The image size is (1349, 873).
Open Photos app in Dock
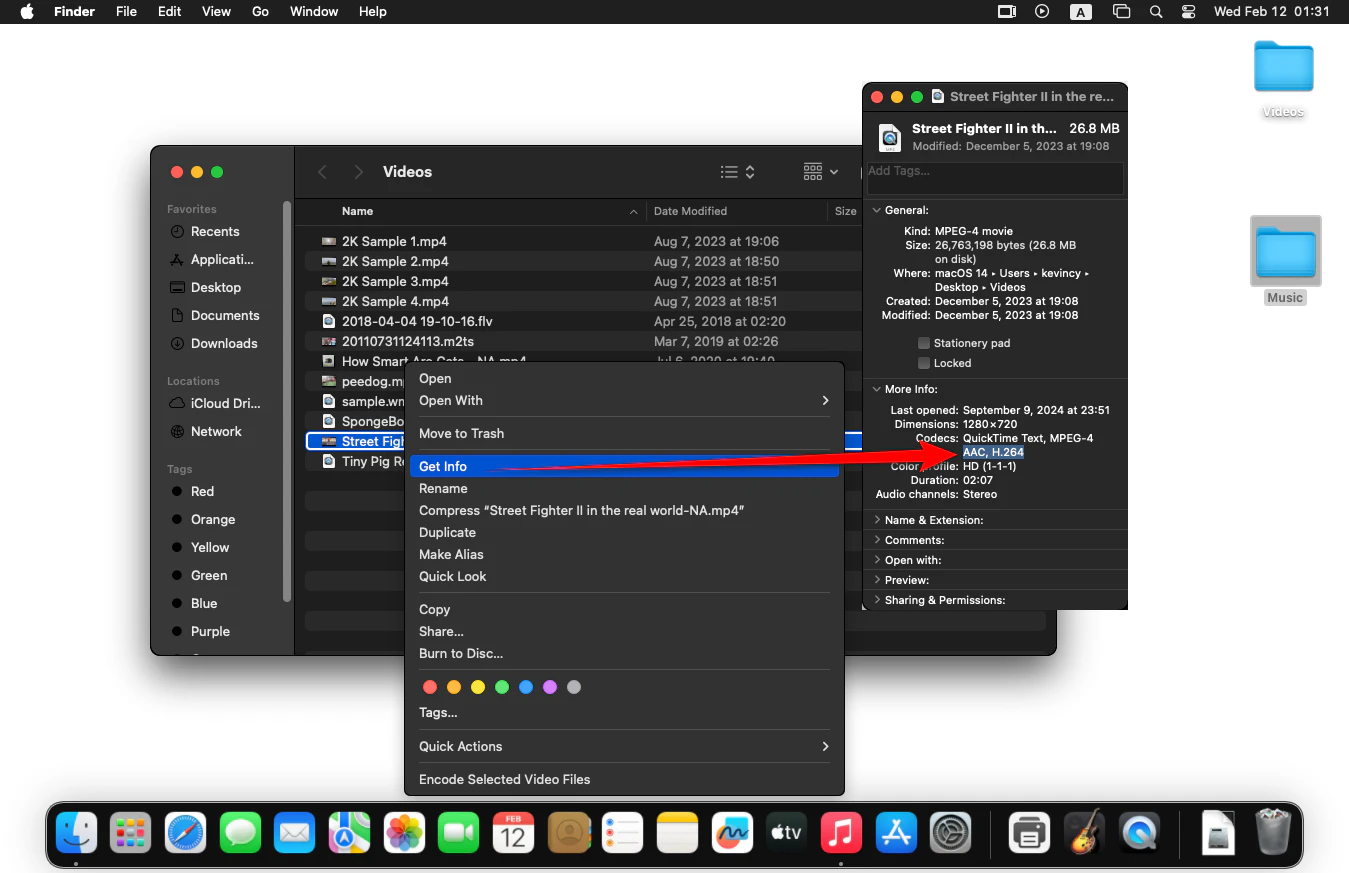404,833
